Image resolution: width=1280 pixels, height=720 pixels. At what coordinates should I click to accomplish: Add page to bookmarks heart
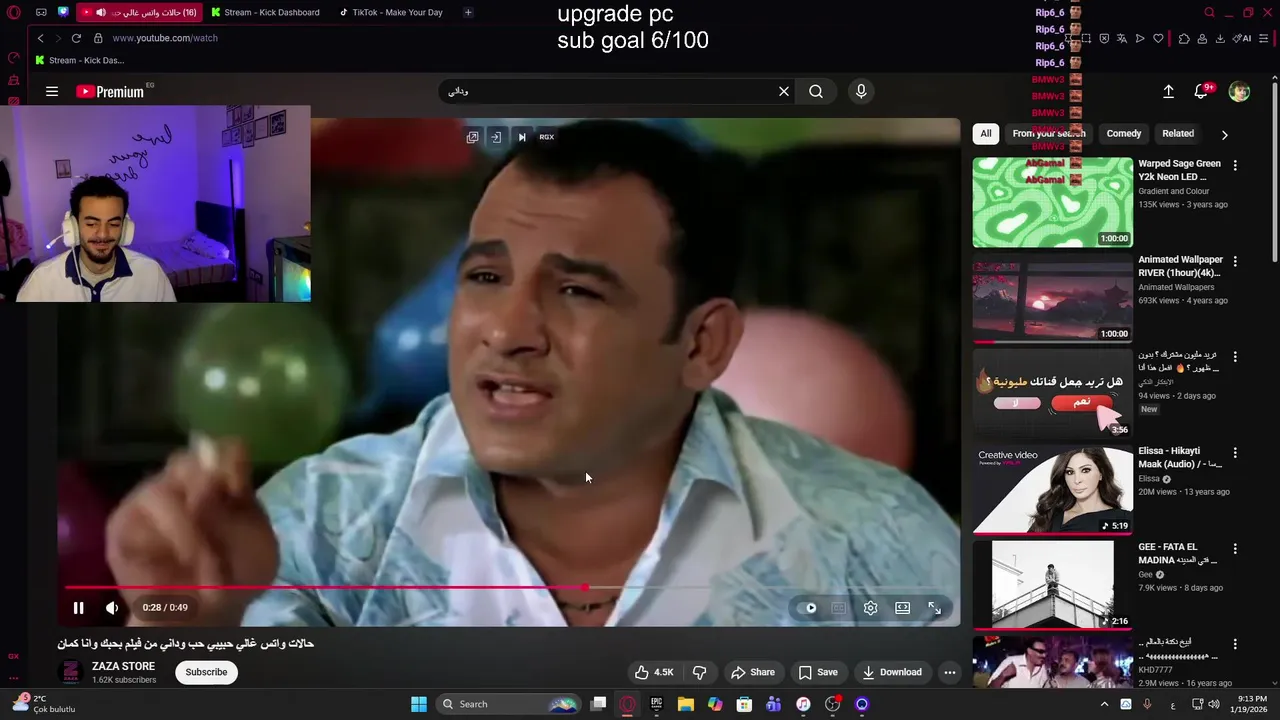[x=1158, y=38]
